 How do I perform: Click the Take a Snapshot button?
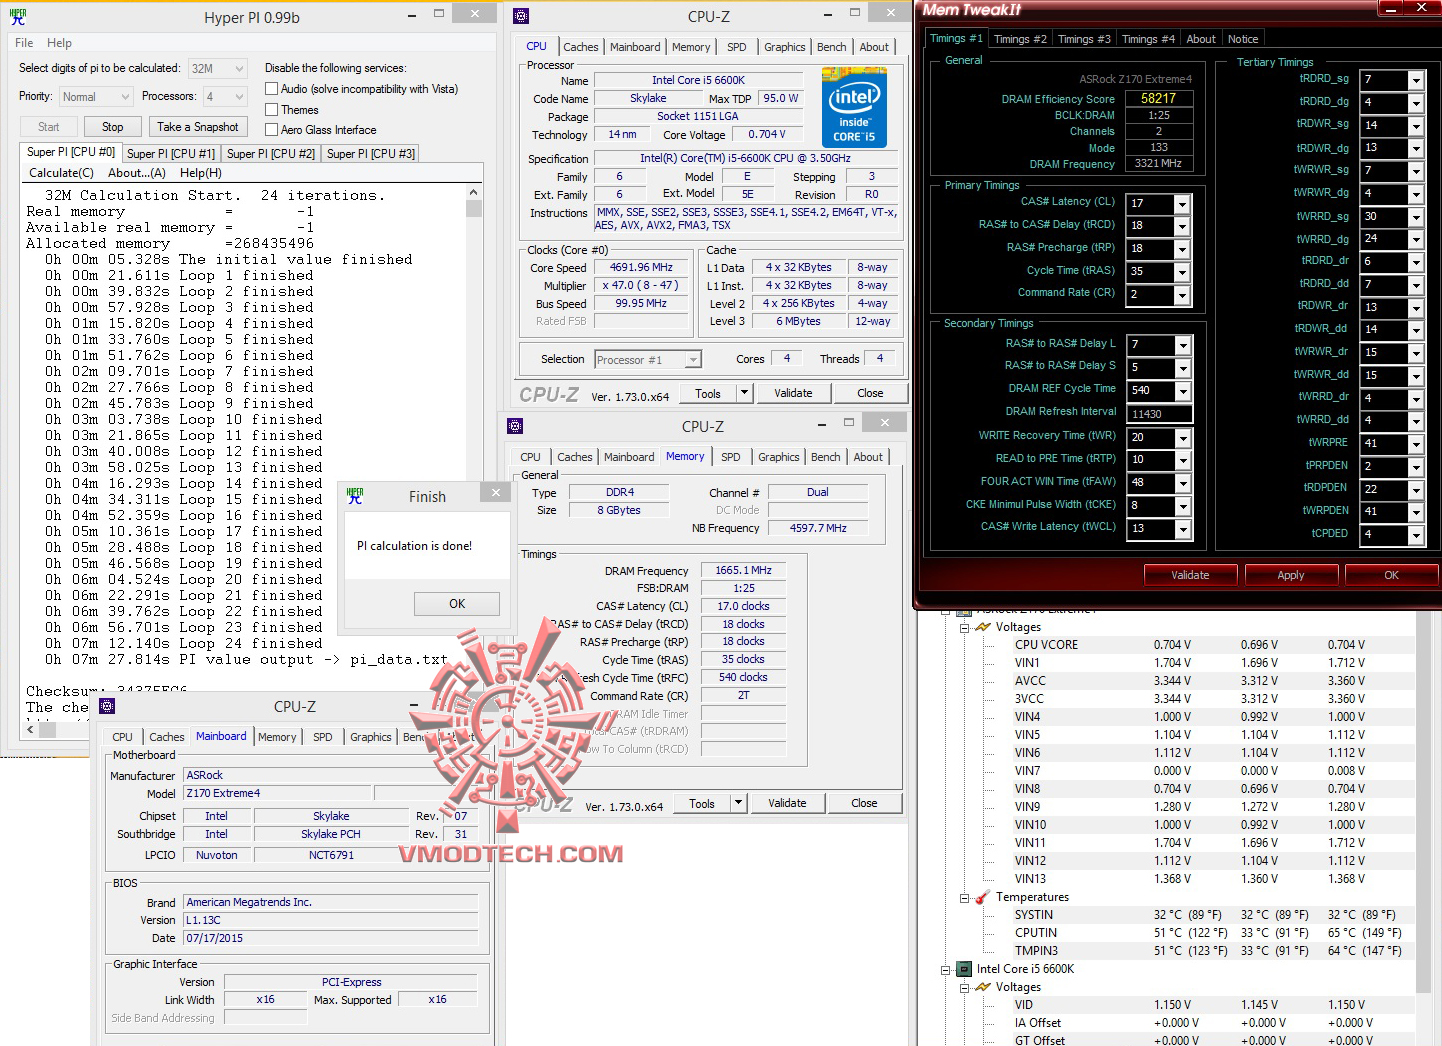(198, 127)
